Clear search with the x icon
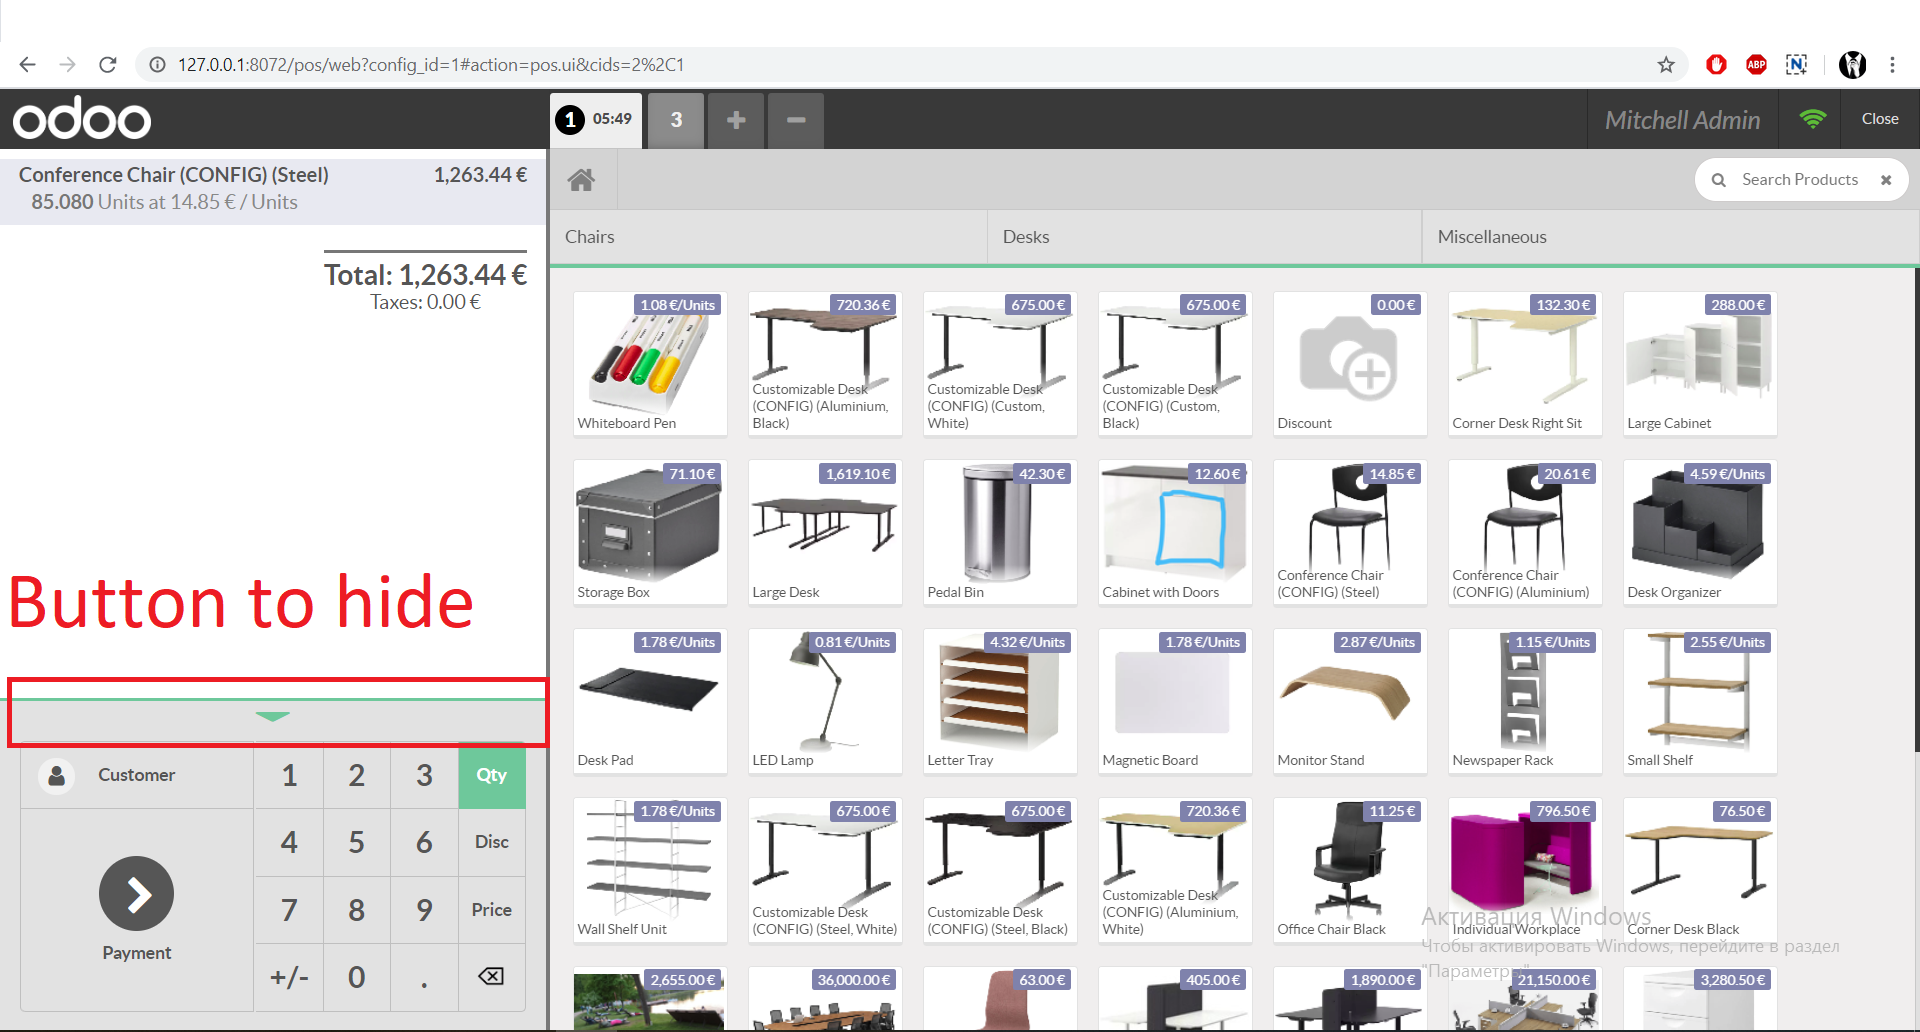This screenshot has height=1032, width=1920. (x=1886, y=180)
